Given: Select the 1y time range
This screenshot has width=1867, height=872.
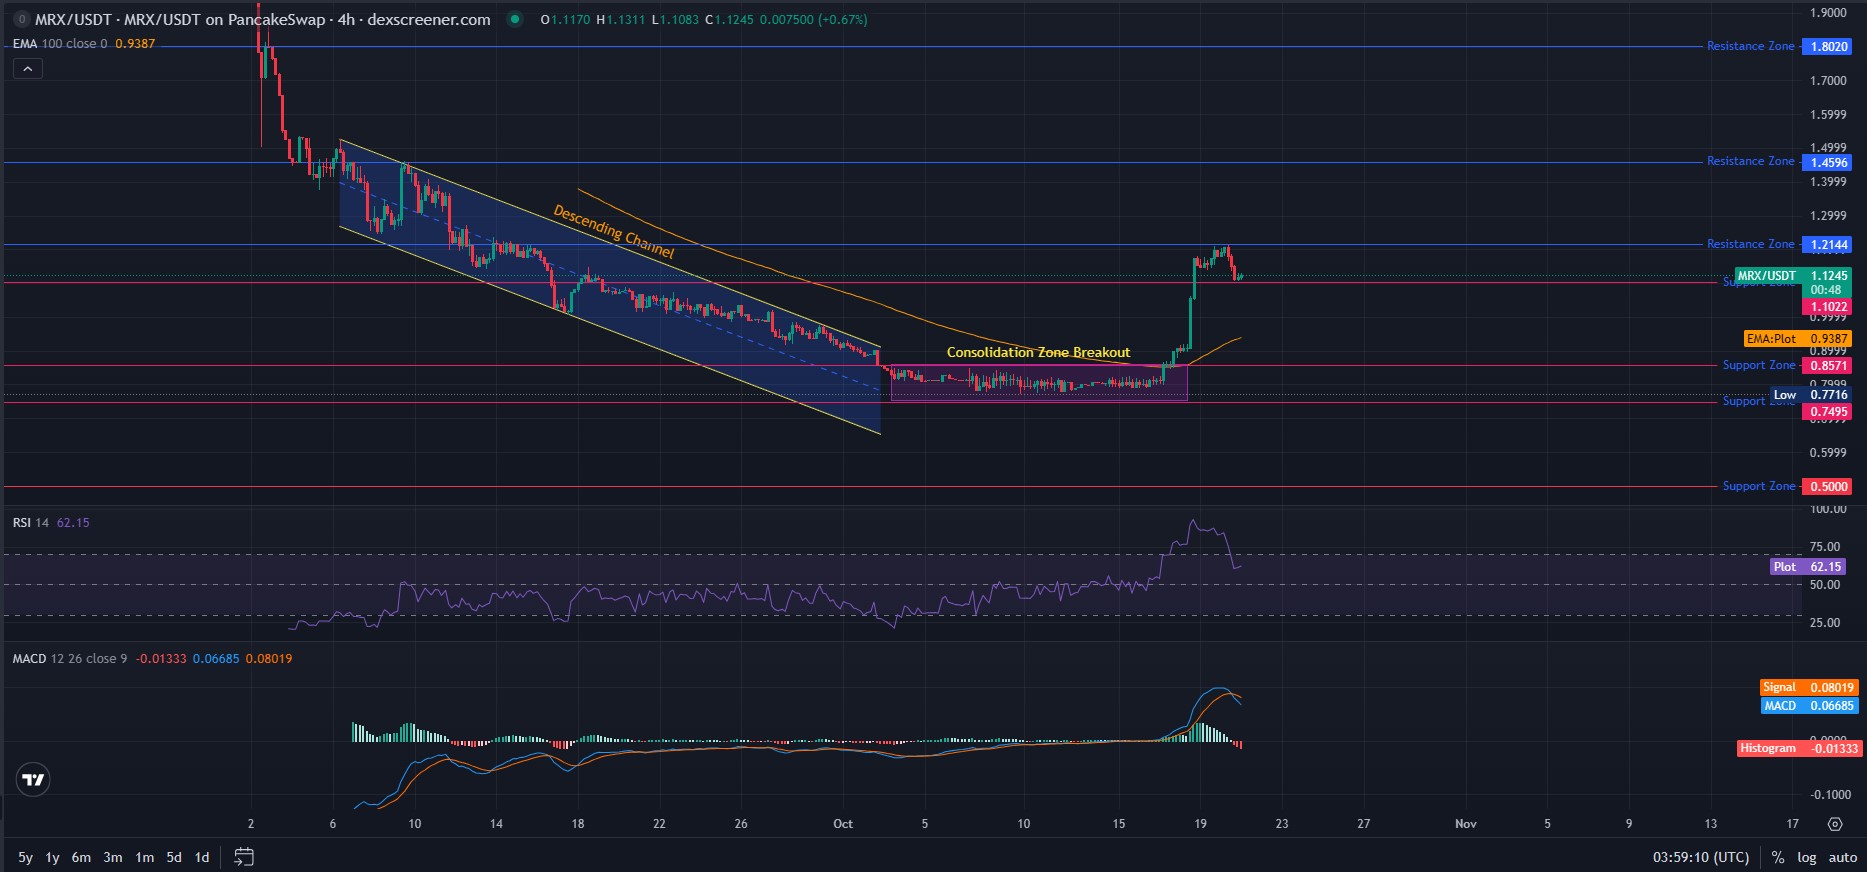Looking at the screenshot, I should coord(53,857).
